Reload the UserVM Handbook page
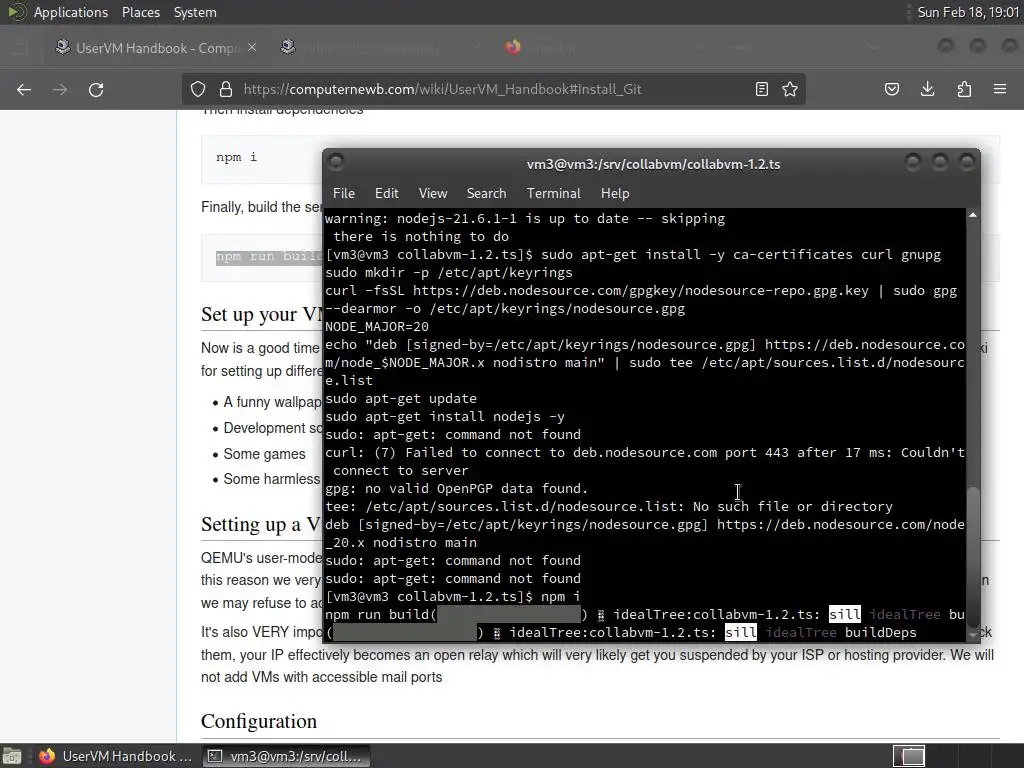 pyautogui.click(x=96, y=89)
